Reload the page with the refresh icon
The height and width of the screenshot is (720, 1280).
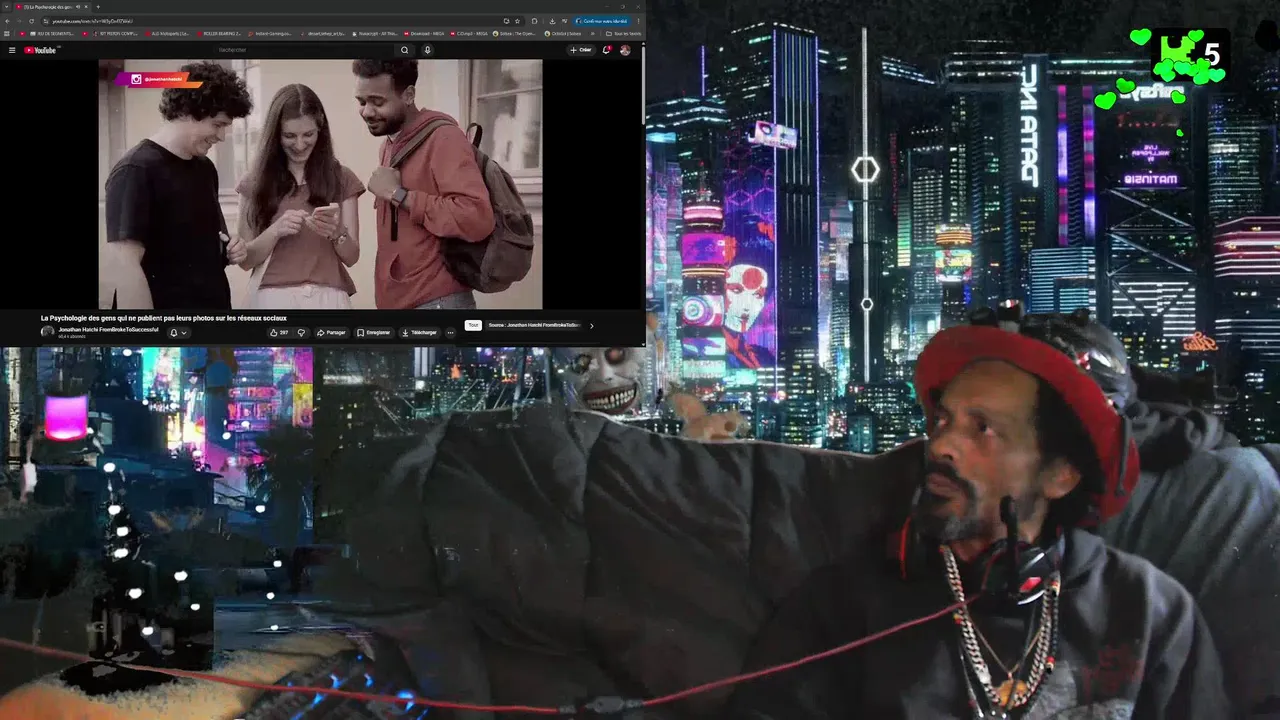31,21
